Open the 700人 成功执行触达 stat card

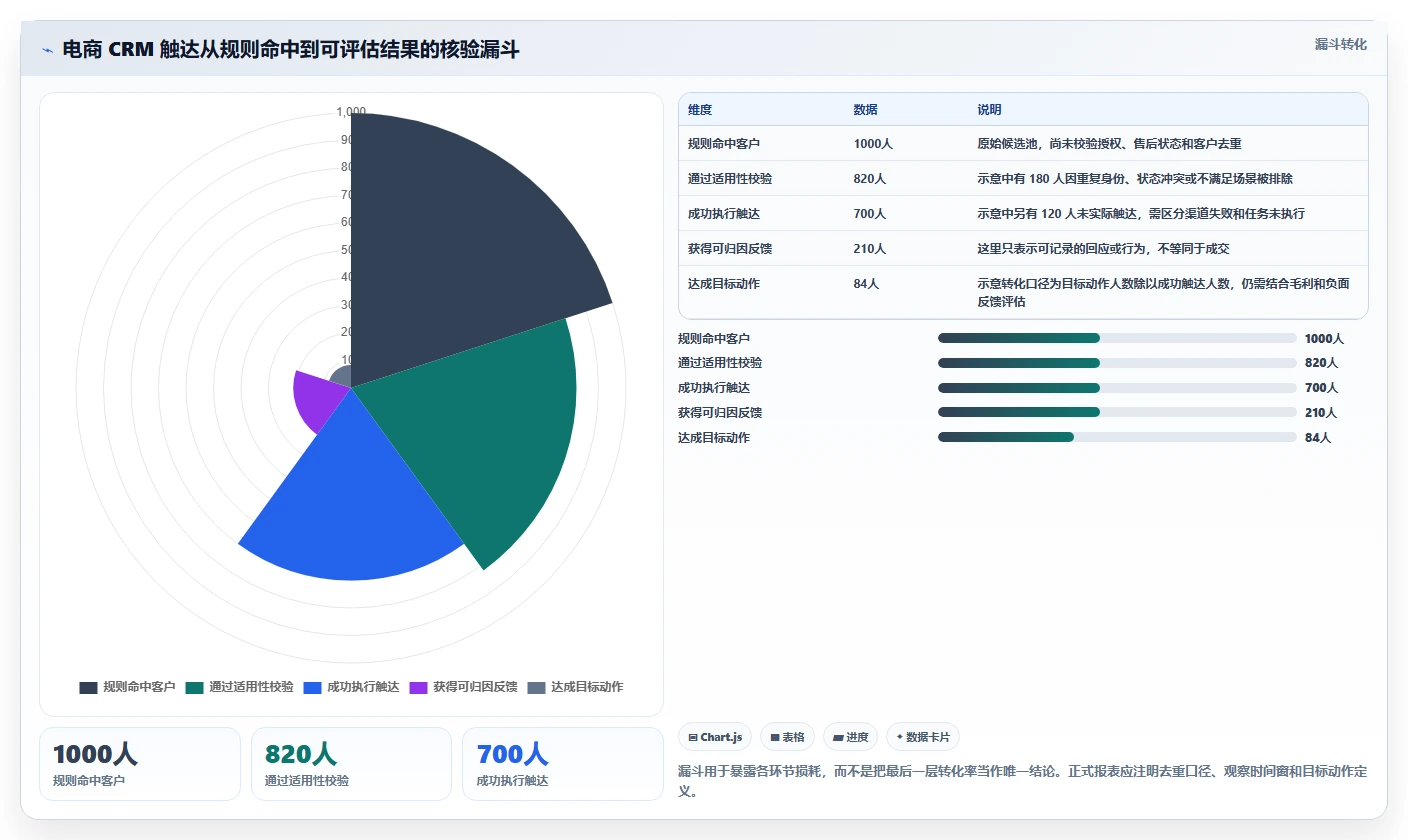(x=562, y=764)
